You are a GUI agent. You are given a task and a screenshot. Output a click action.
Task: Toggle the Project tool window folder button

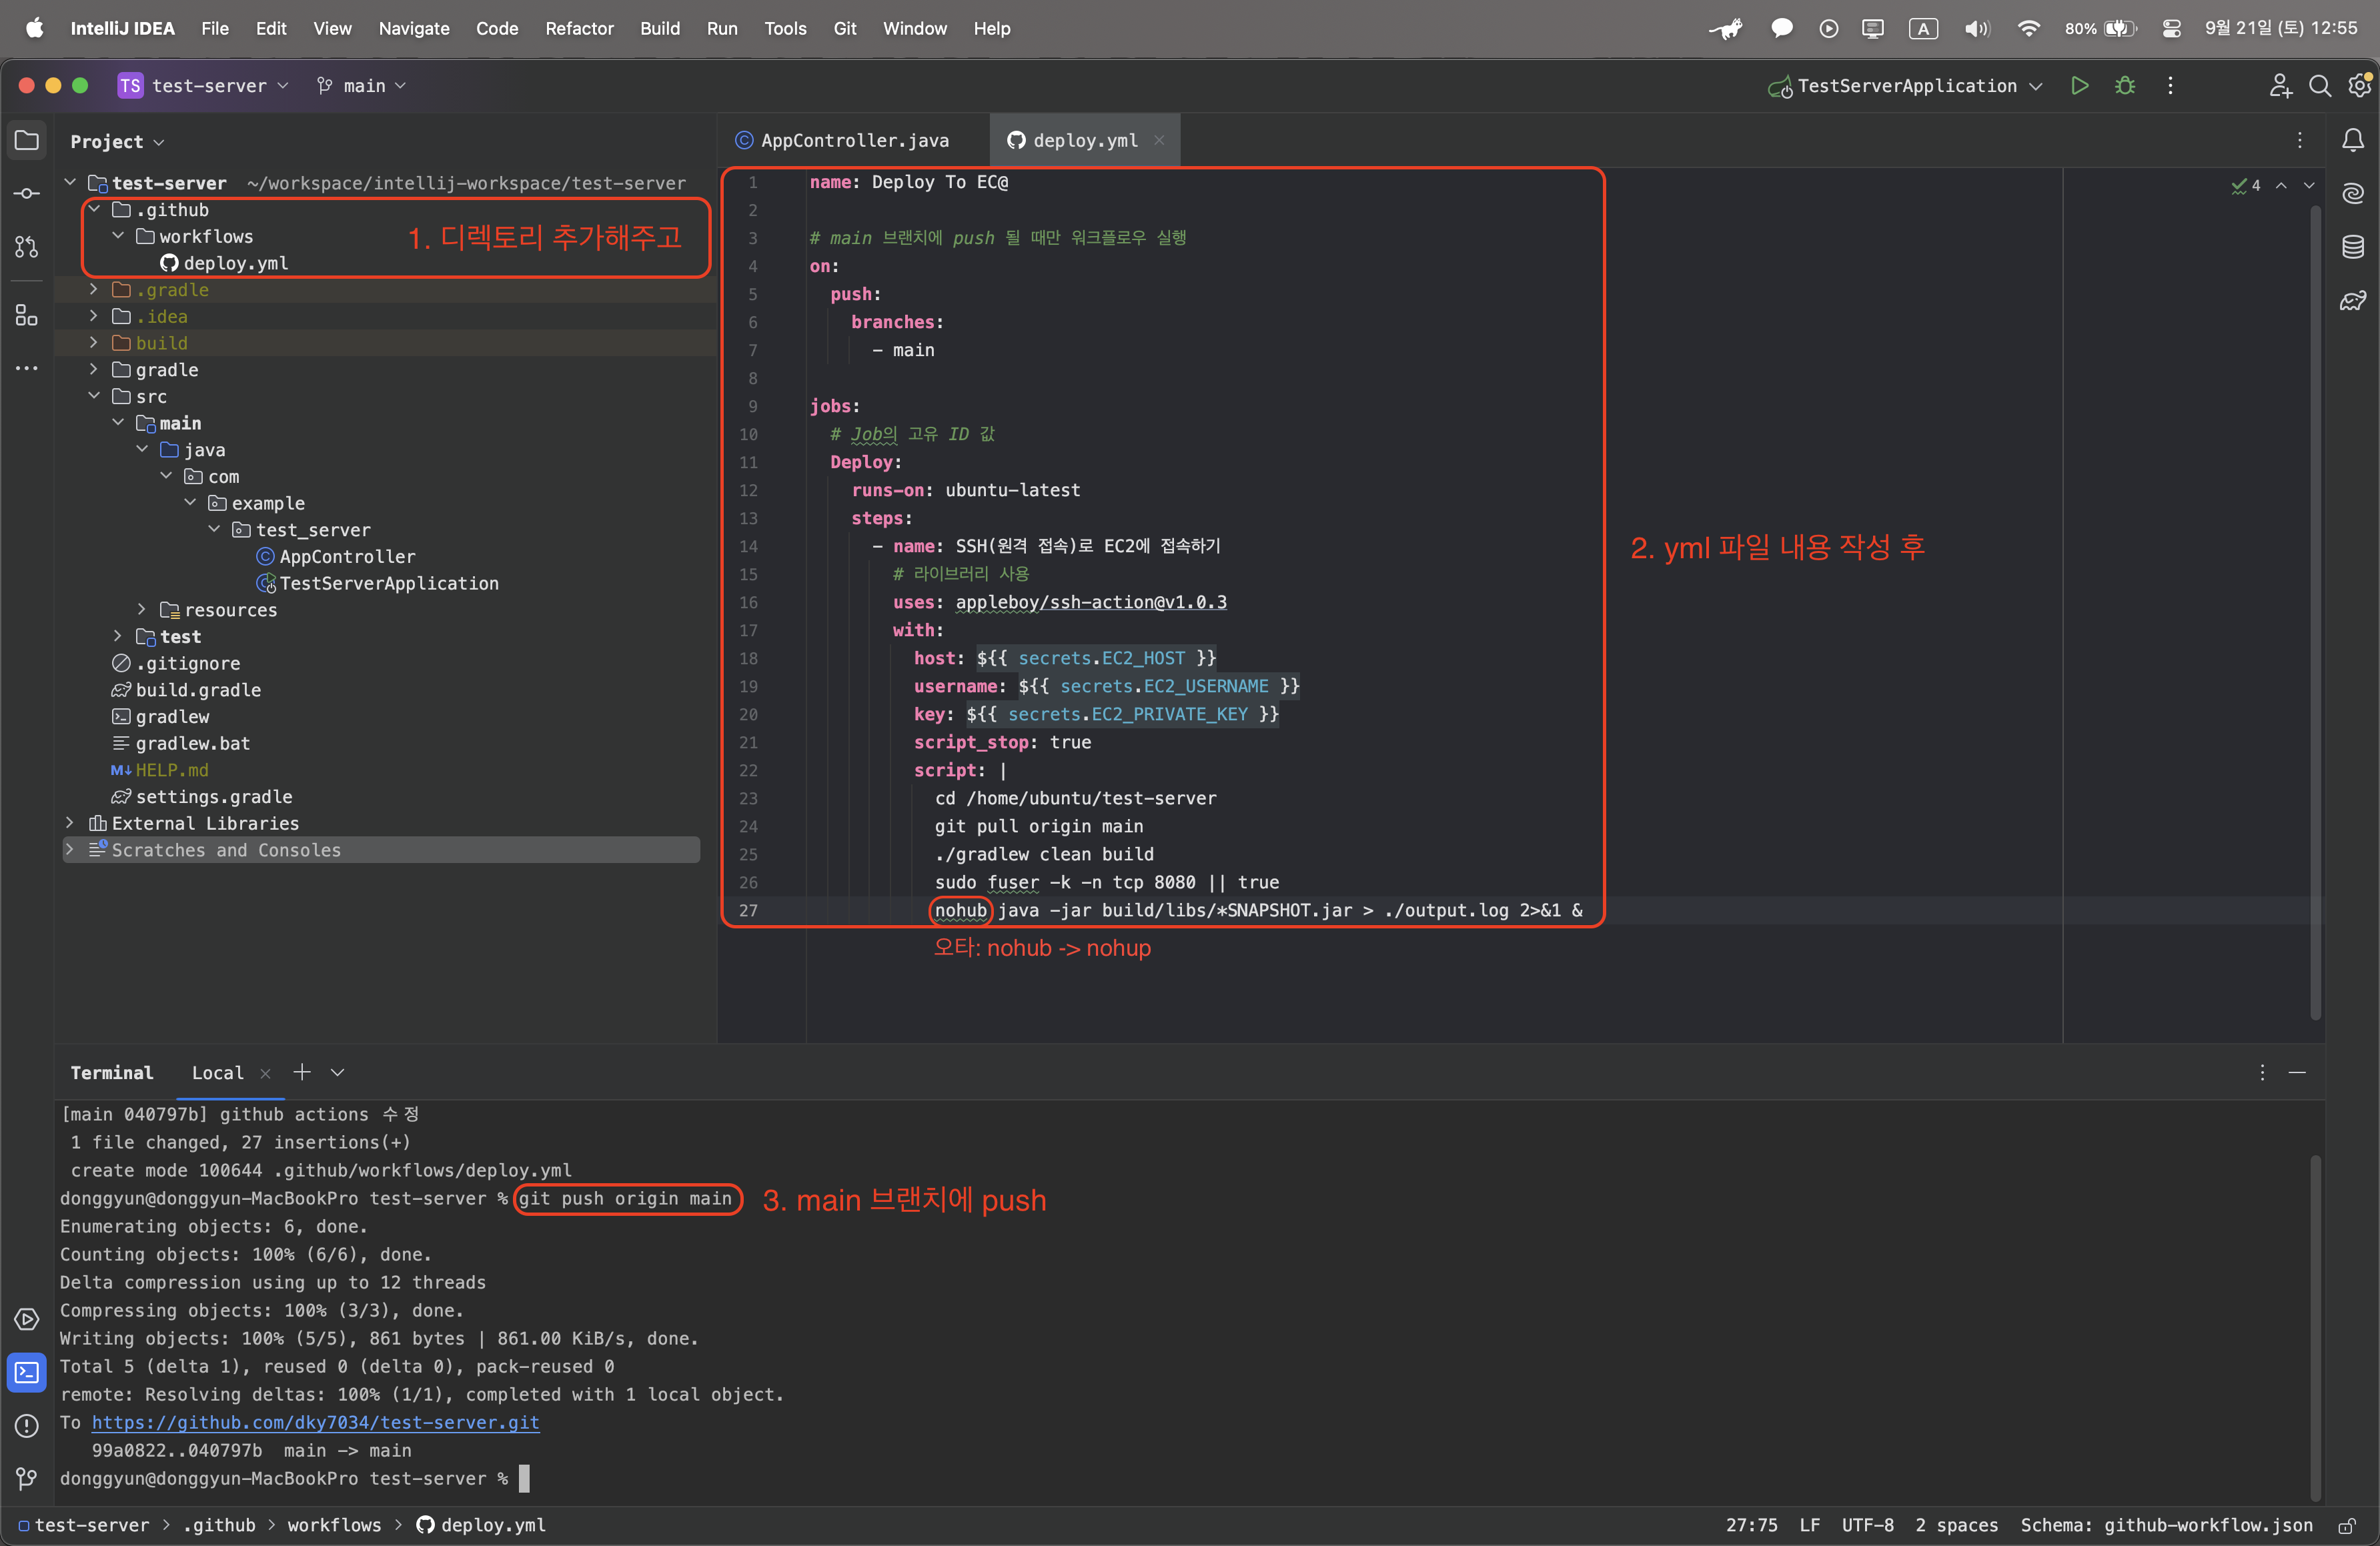click(27, 140)
